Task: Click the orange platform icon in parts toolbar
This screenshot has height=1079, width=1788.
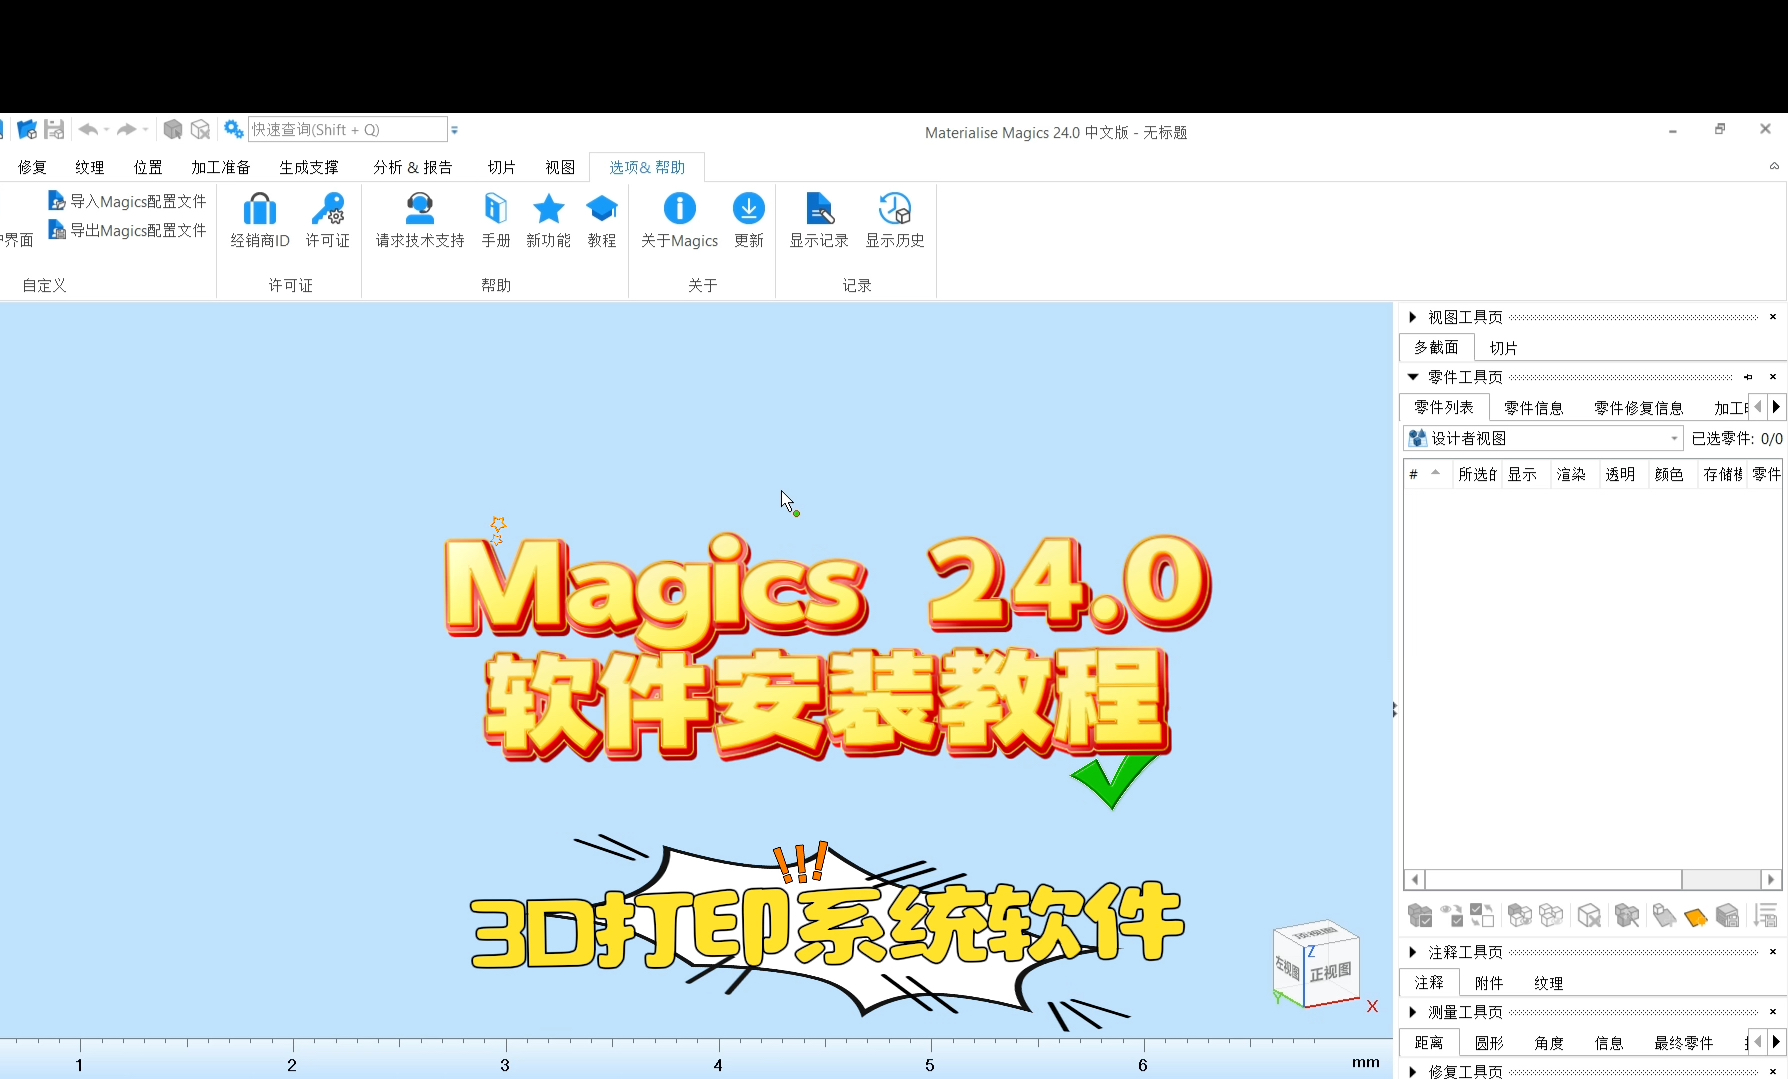Action: pyautogui.click(x=1696, y=916)
